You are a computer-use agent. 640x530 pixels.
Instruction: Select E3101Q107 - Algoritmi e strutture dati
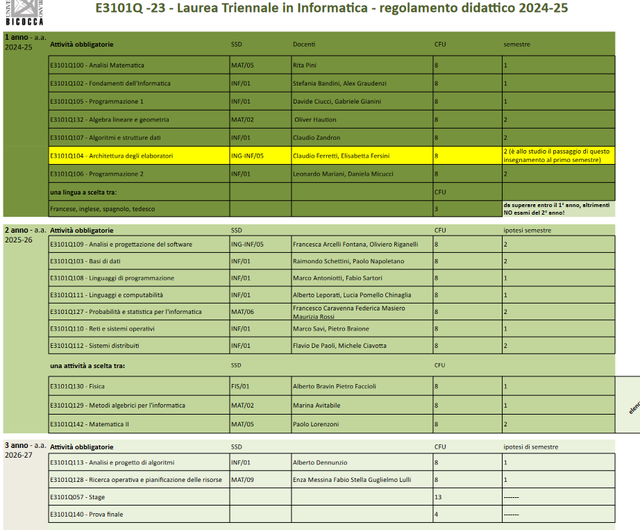[139, 138]
